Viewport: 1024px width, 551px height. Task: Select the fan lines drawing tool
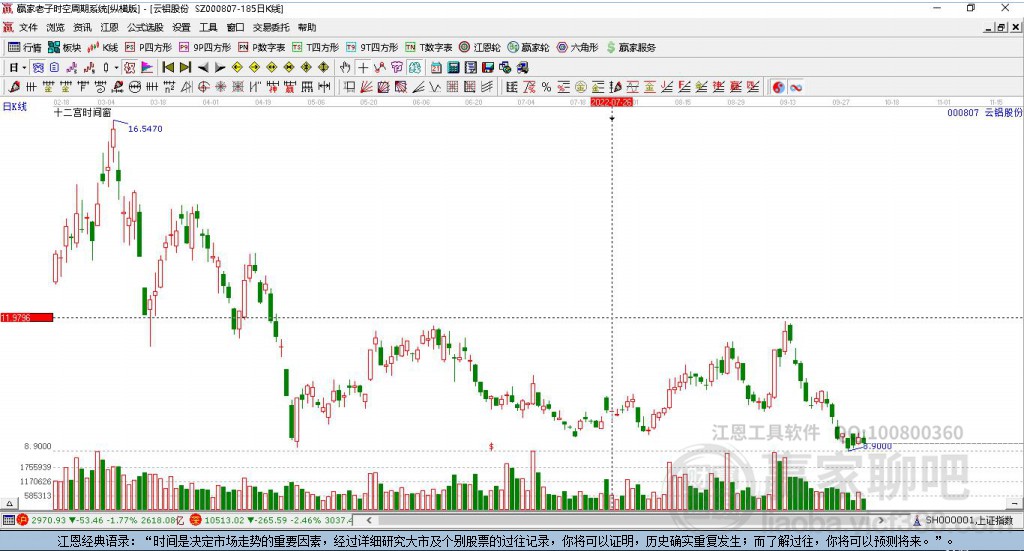(366, 87)
